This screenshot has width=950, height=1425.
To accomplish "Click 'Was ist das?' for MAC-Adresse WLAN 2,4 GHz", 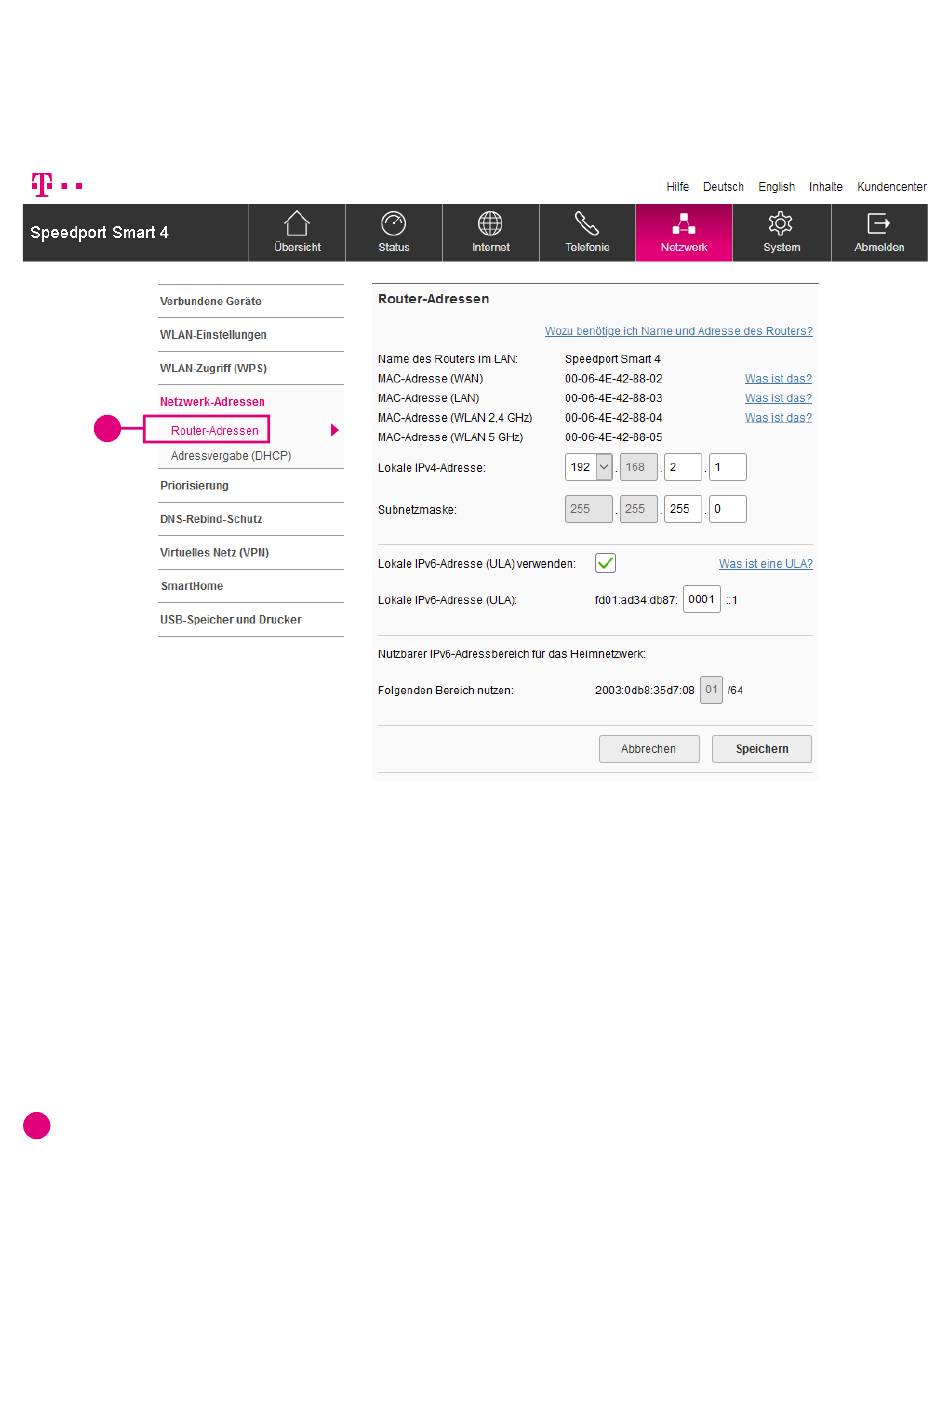I will (x=778, y=418).
